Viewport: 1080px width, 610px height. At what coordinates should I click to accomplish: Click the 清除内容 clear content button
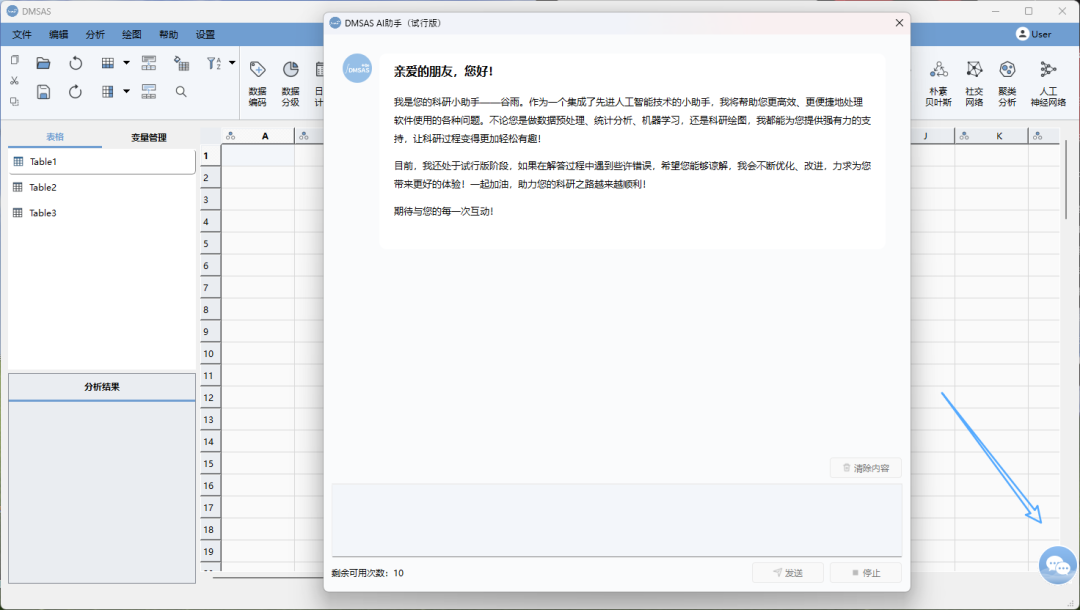tap(865, 467)
